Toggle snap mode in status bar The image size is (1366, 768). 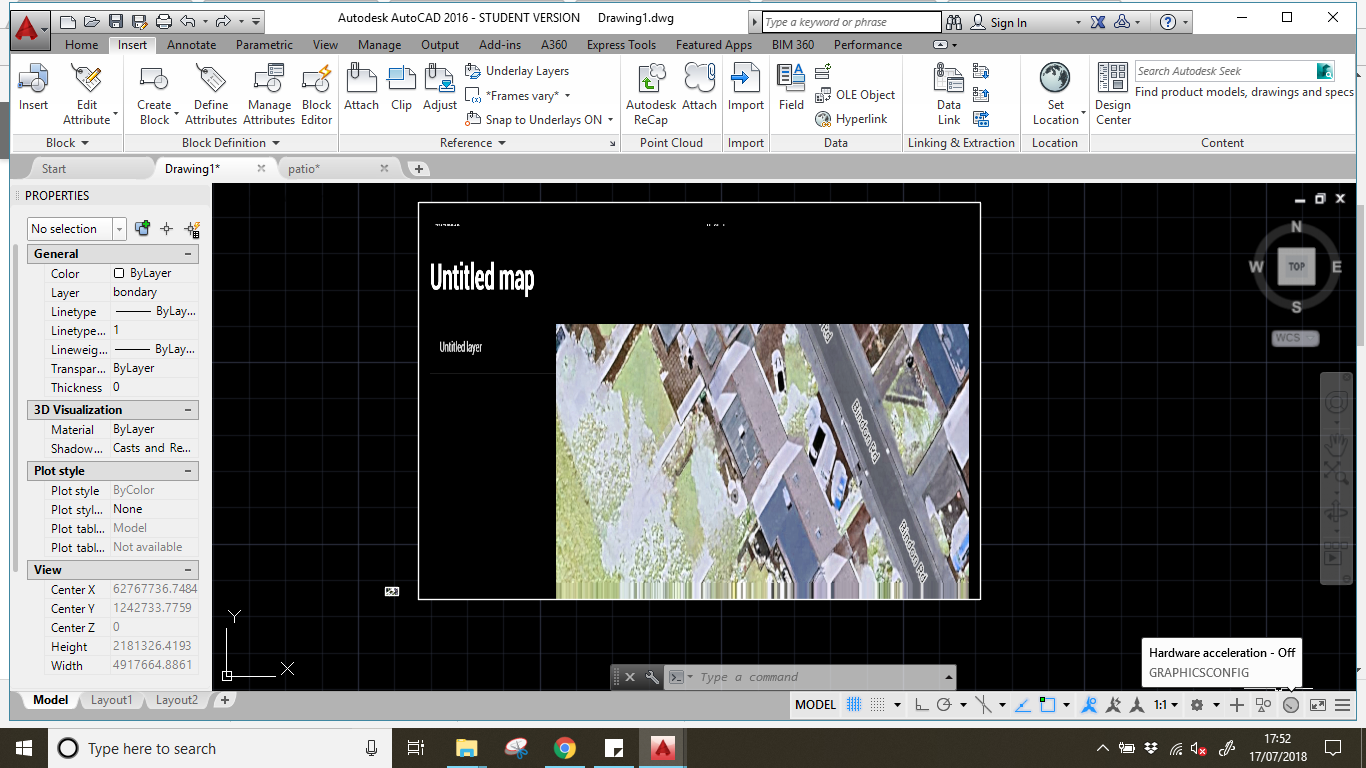pos(877,705)
